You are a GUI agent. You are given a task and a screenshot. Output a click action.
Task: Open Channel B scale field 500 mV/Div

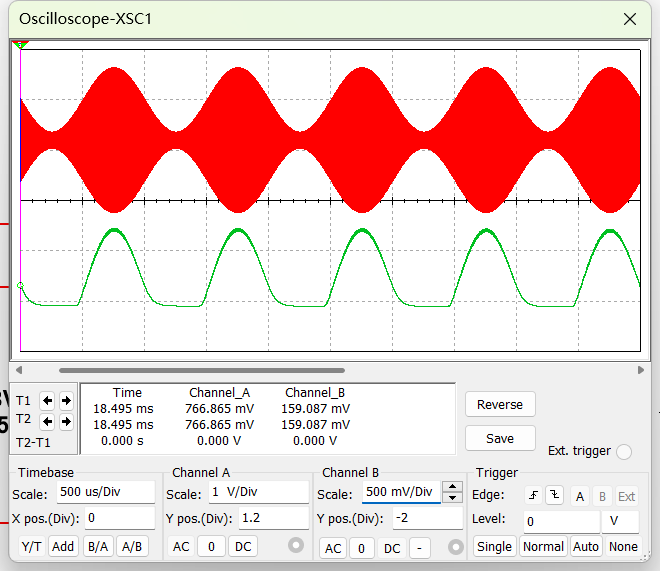coord(401,492)
